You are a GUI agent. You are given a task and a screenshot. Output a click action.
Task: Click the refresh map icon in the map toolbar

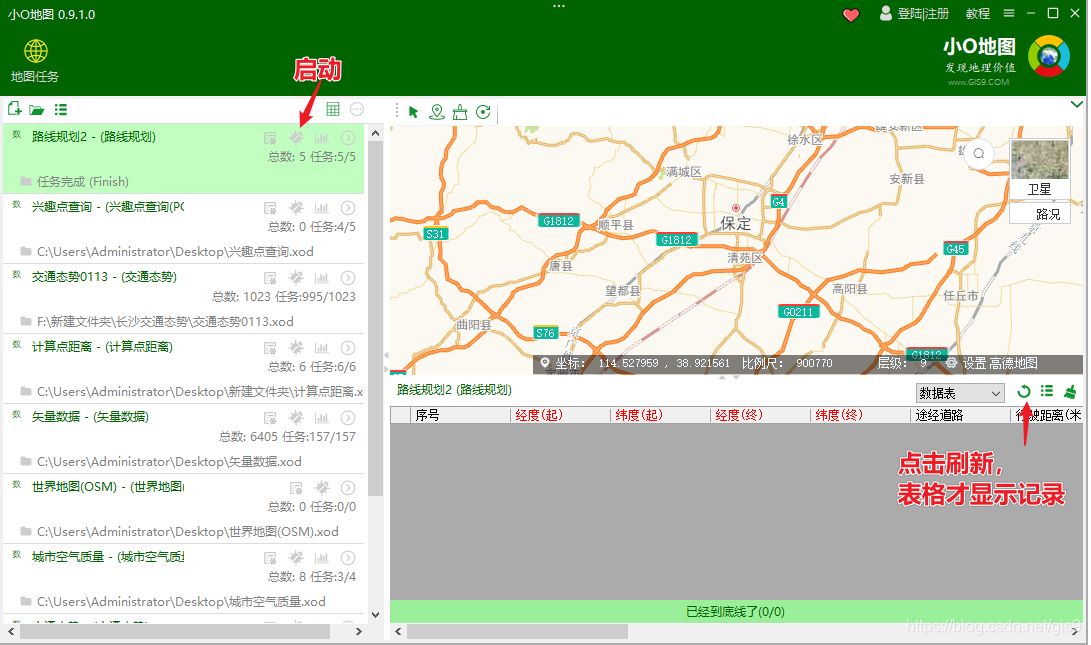click(x=484, y=112)
